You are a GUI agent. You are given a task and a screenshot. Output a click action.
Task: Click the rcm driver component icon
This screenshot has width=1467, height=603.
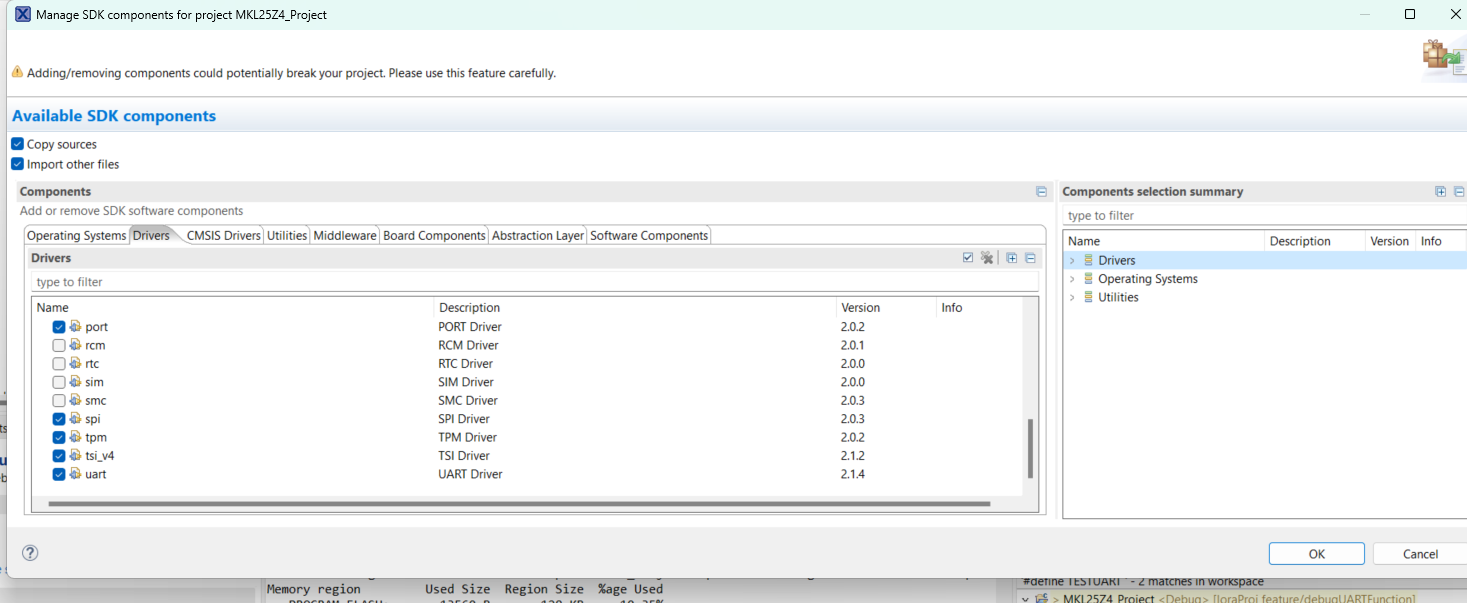[x=75, y=345]
